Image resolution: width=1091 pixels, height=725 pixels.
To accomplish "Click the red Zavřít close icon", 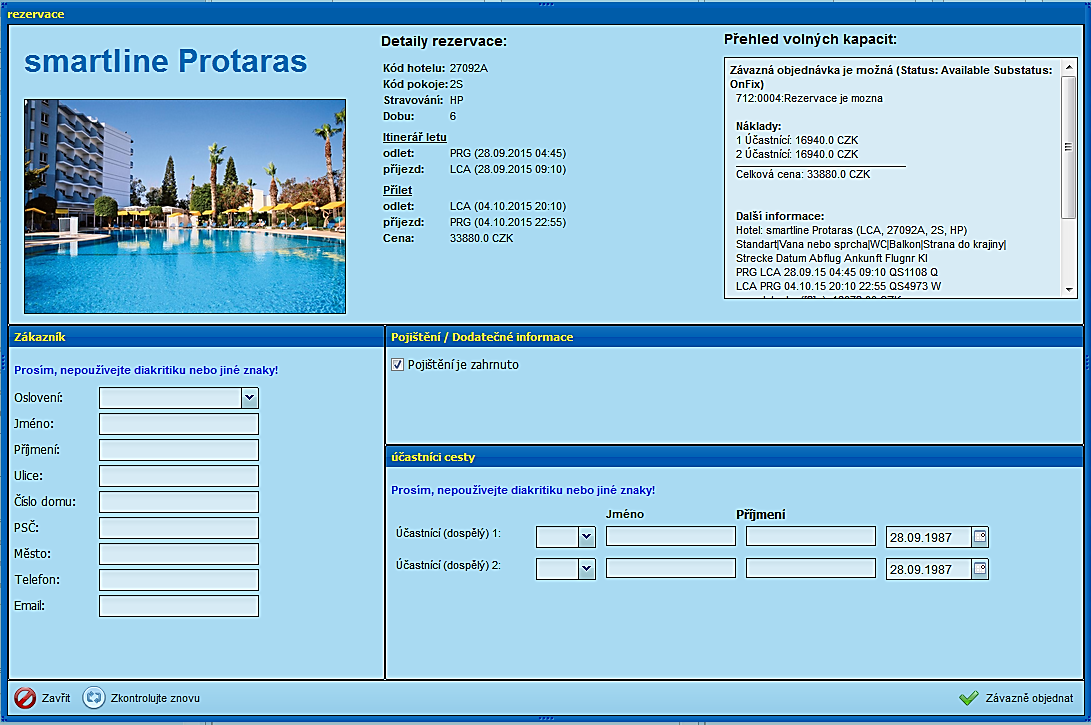I will pyautogui.click(x=25, y=698).
